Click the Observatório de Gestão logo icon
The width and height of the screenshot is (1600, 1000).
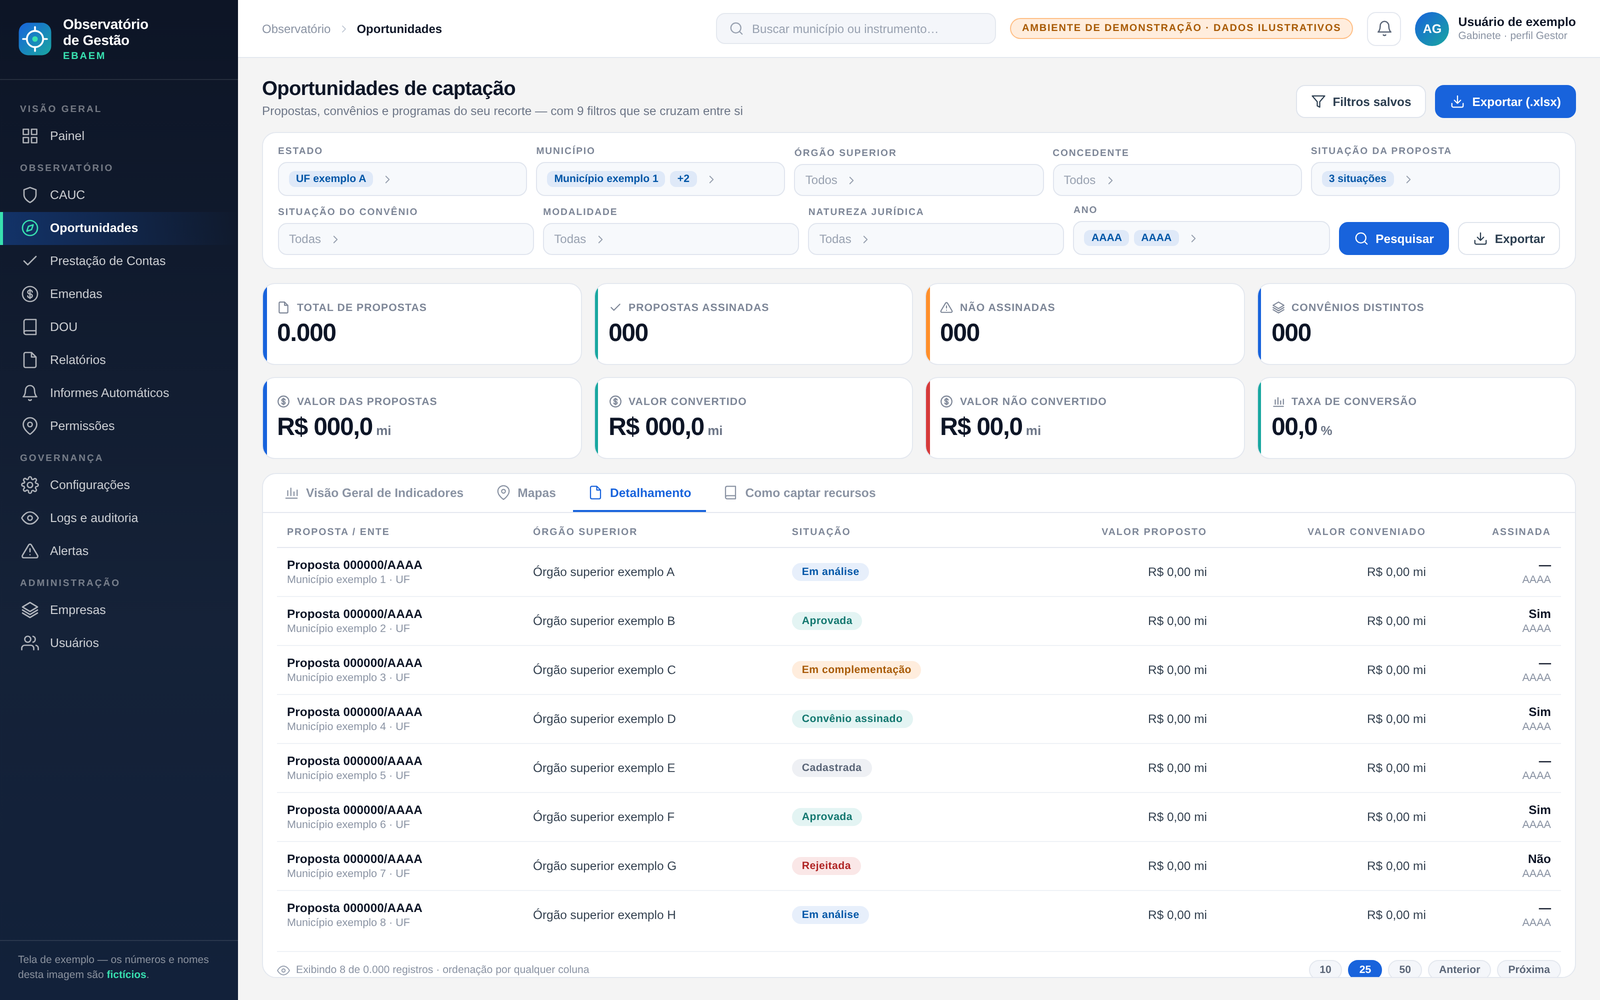[35, 39]
